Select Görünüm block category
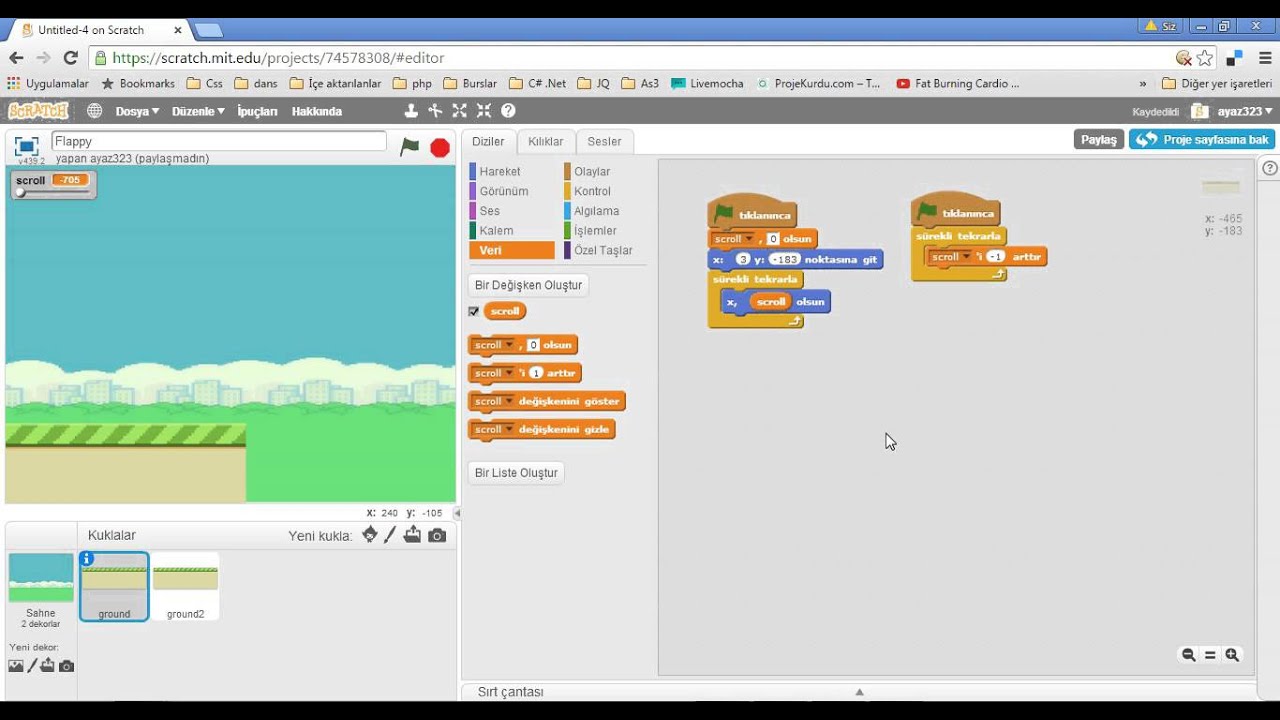1280x720 pixels. tap(504, 191)
